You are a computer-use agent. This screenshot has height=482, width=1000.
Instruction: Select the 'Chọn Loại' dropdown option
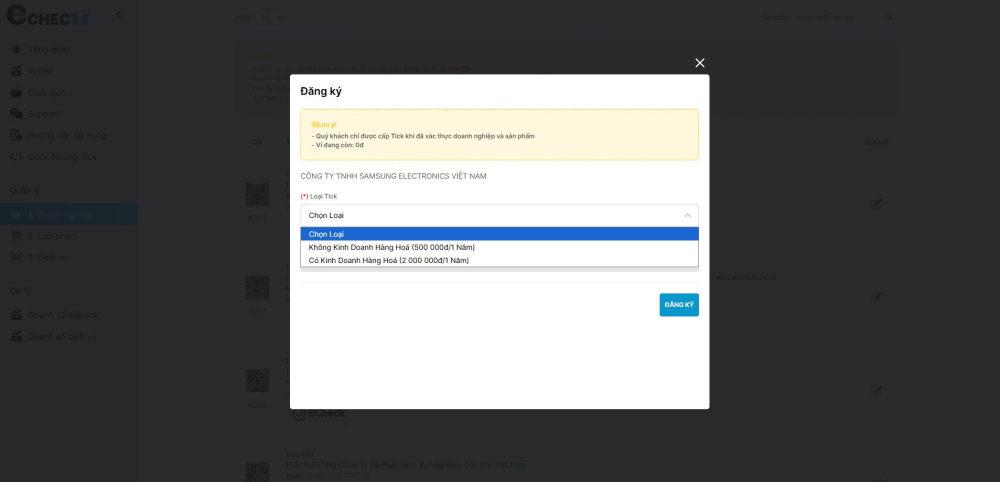499,234
